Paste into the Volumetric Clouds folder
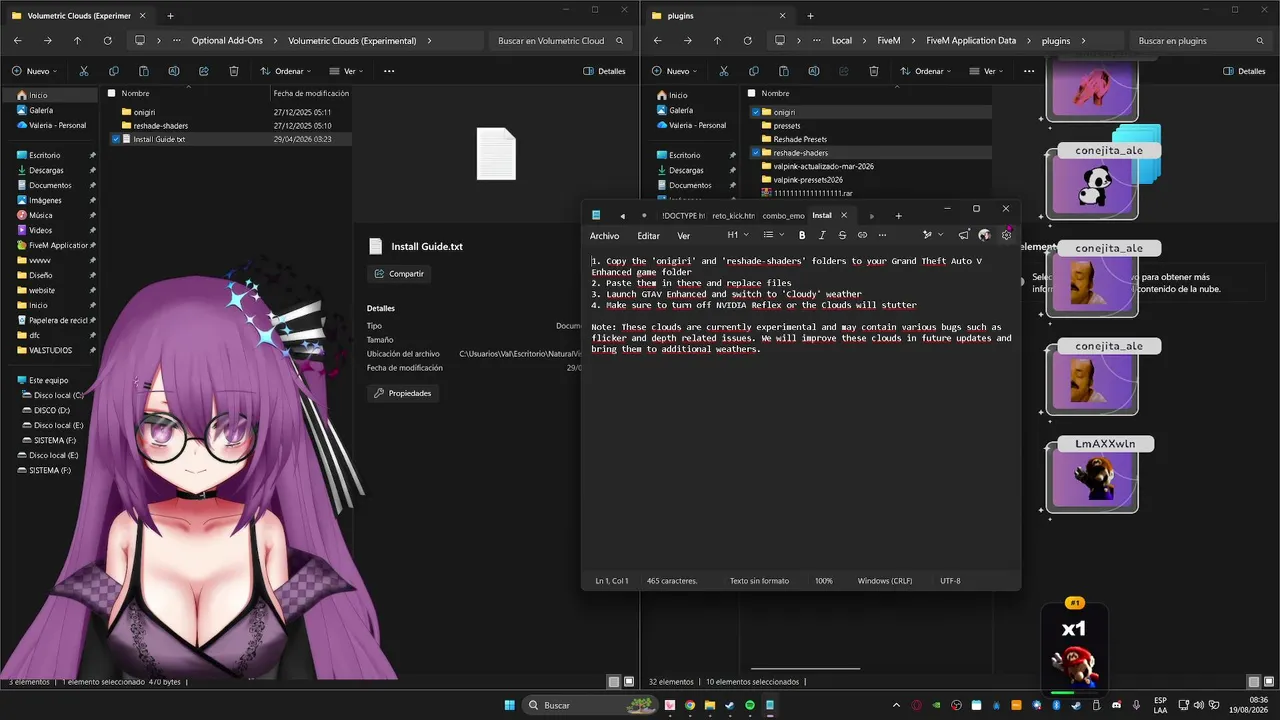 click(x=144, y=71)
